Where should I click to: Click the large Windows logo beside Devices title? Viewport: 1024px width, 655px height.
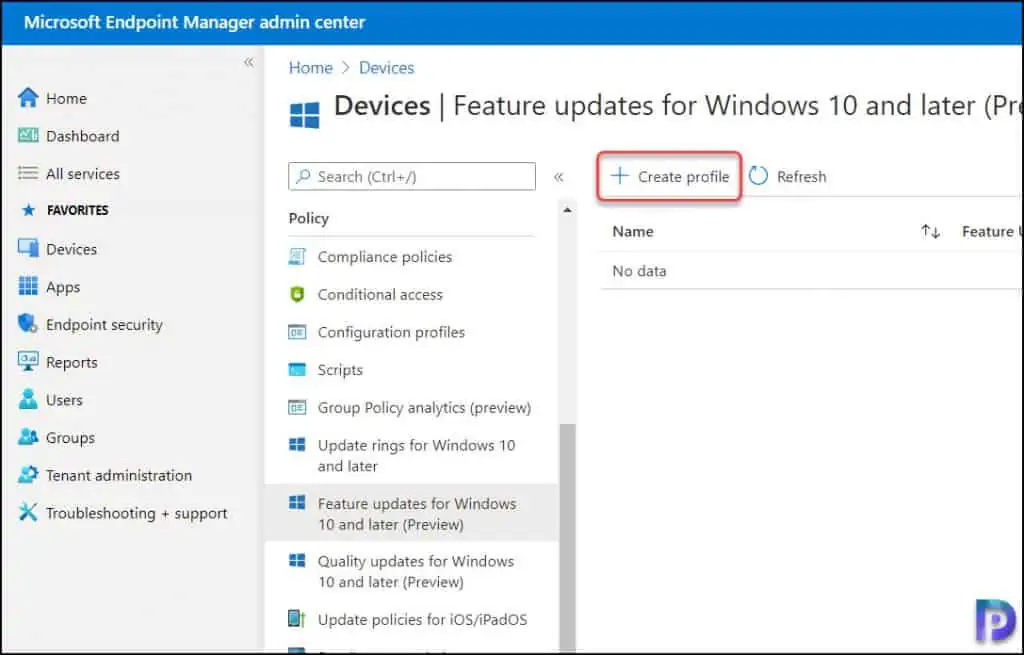coord(305,115)
